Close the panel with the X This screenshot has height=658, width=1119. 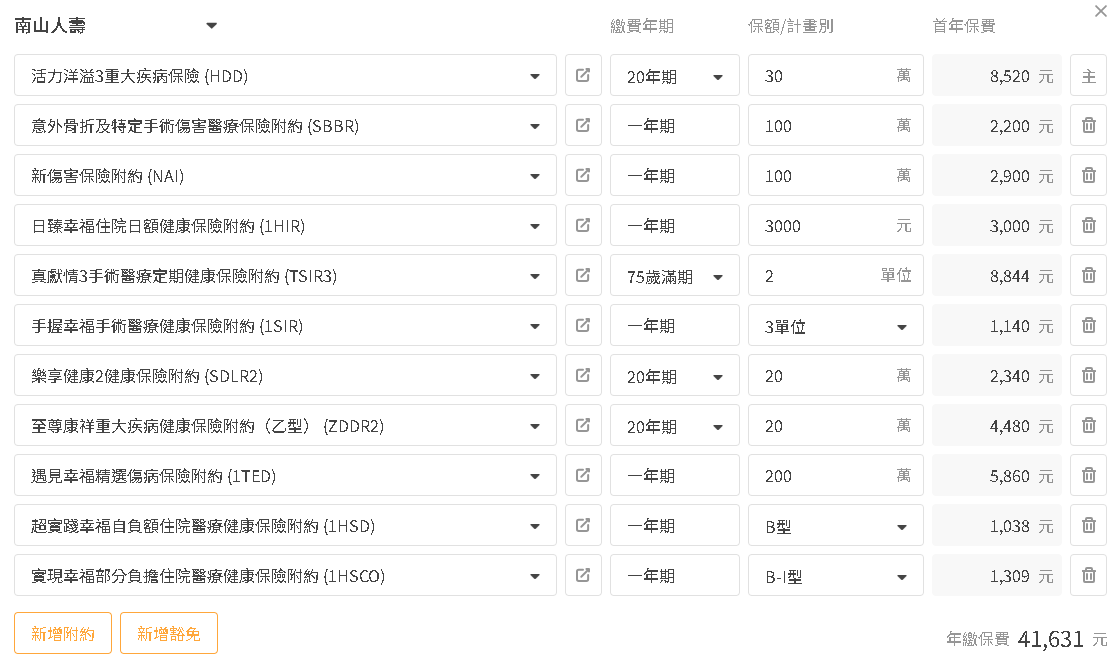(1101, 10)
